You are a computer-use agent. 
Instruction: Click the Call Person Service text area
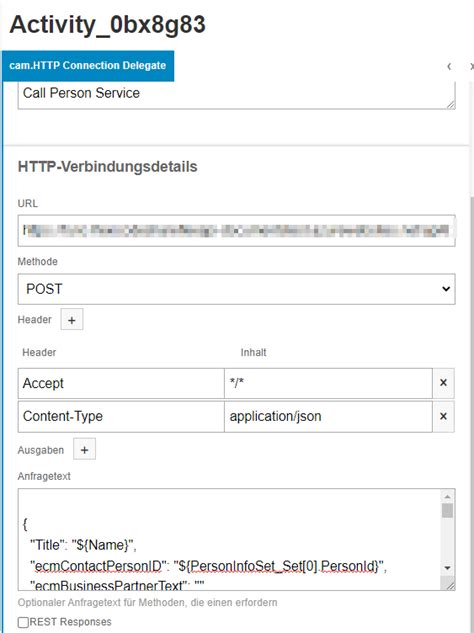tap(237, 95)
